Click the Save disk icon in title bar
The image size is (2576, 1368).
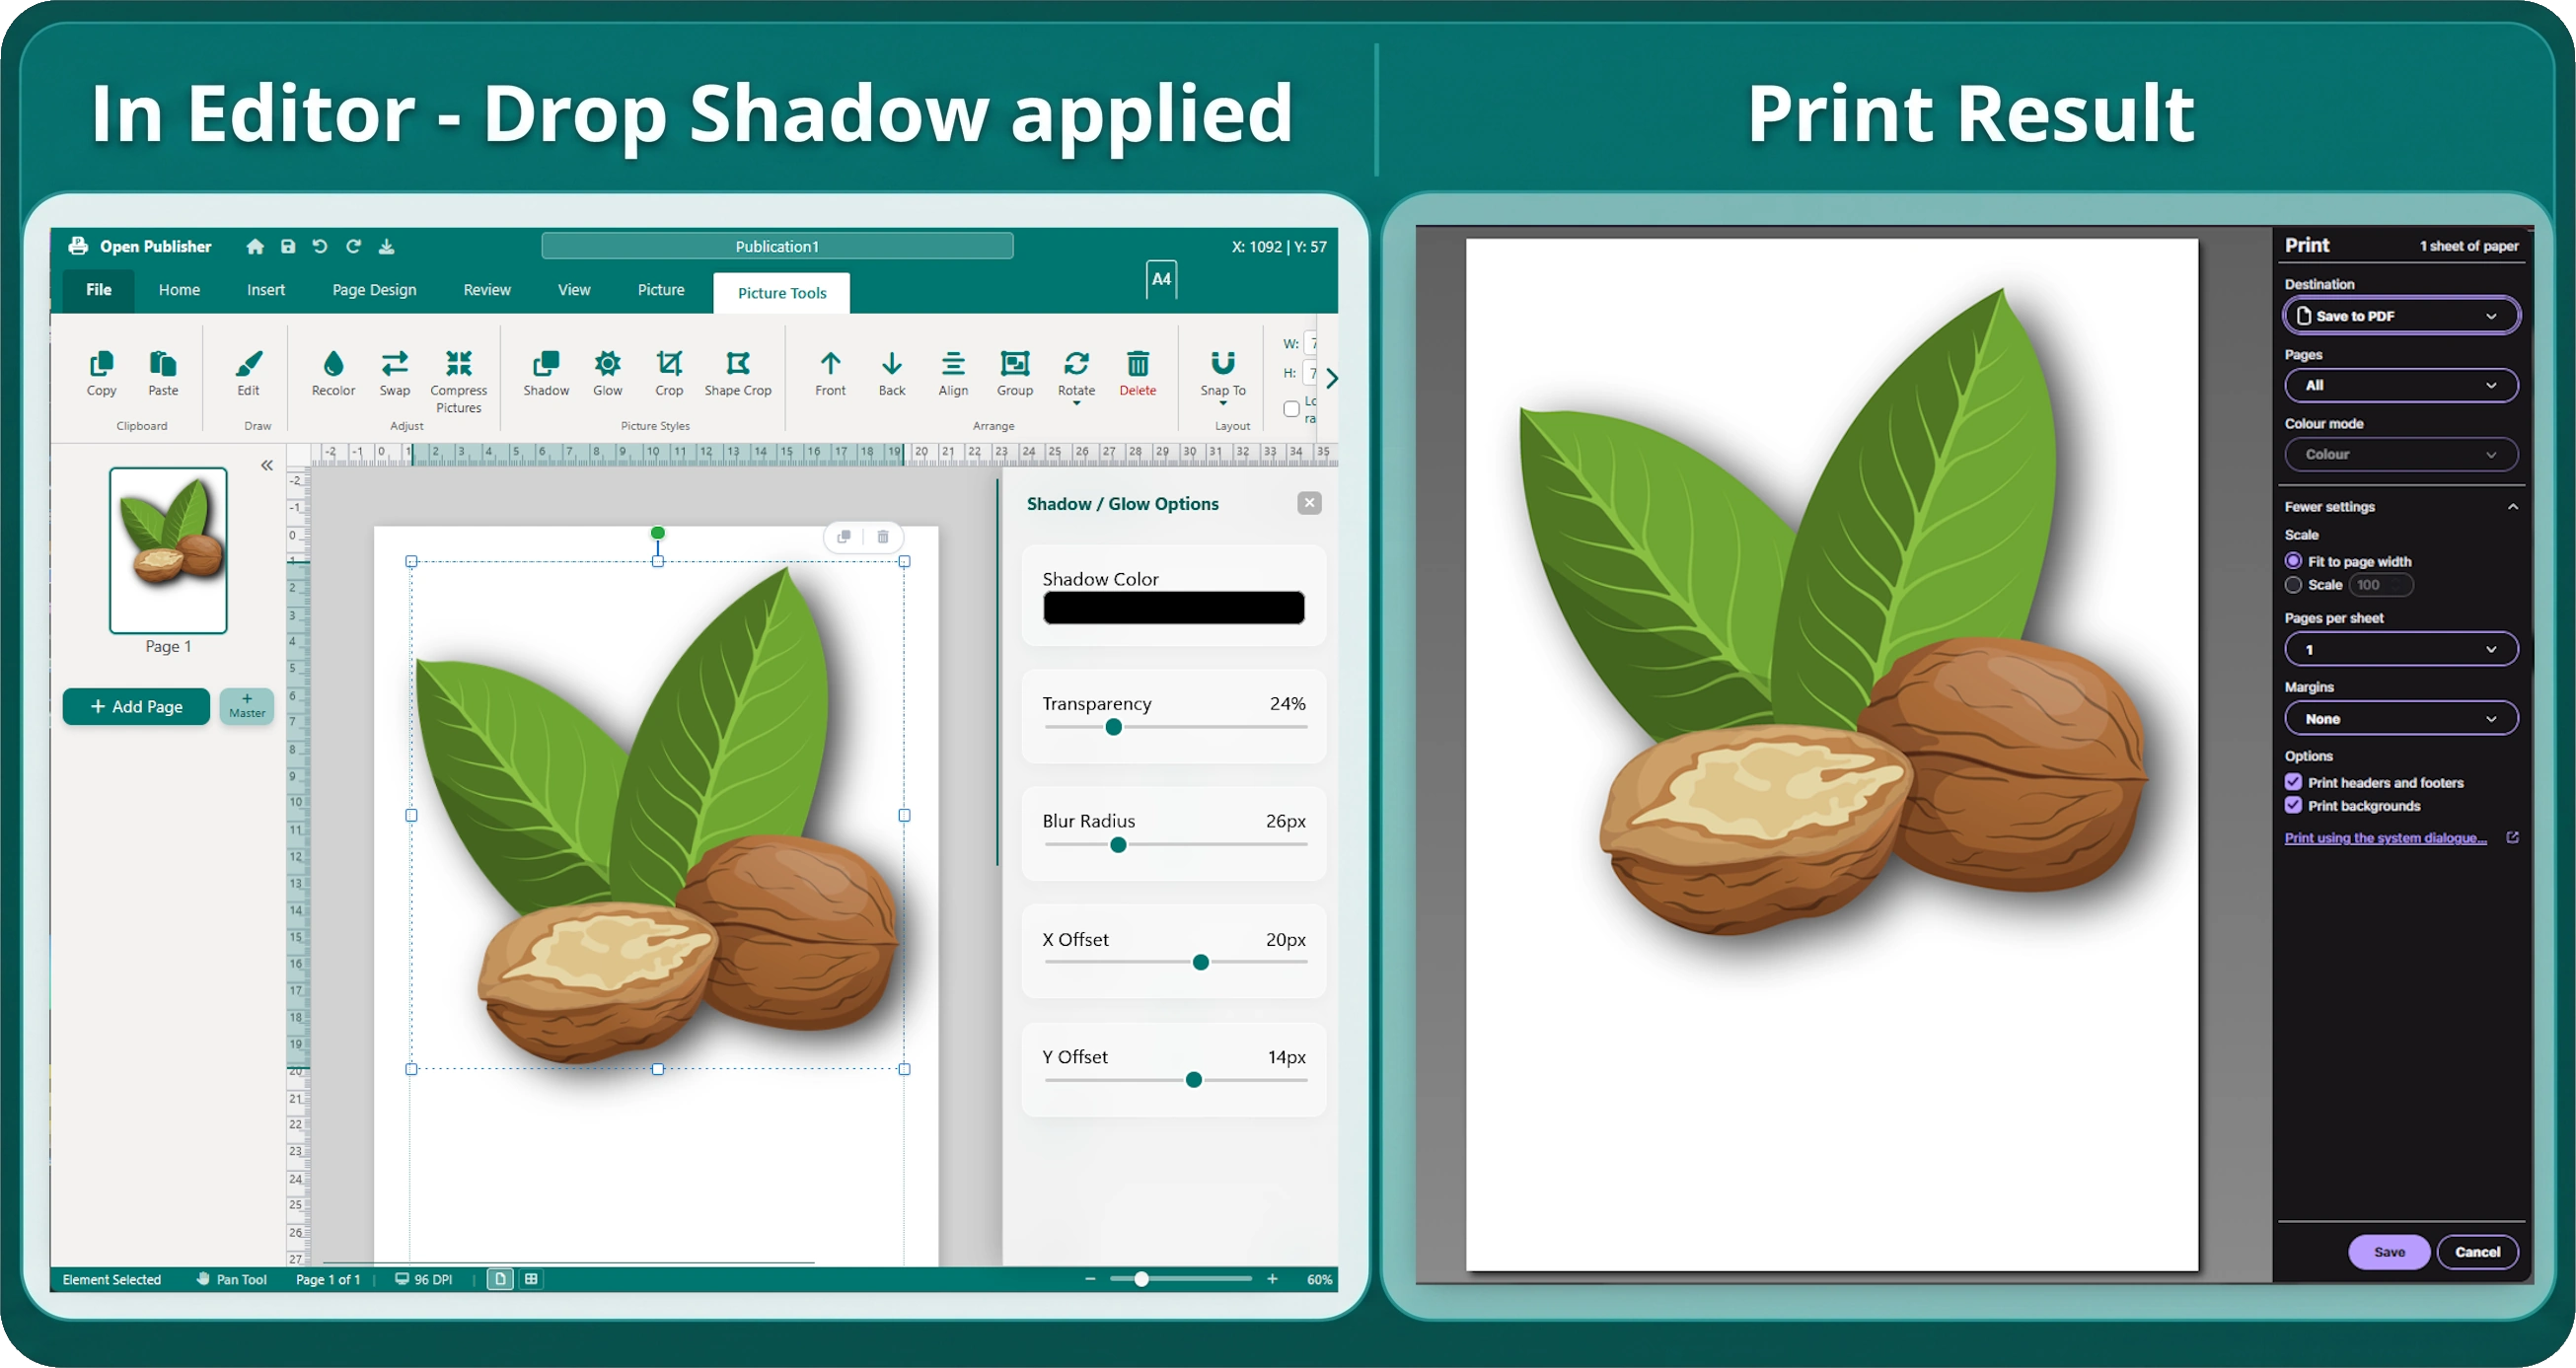[288, 246]
